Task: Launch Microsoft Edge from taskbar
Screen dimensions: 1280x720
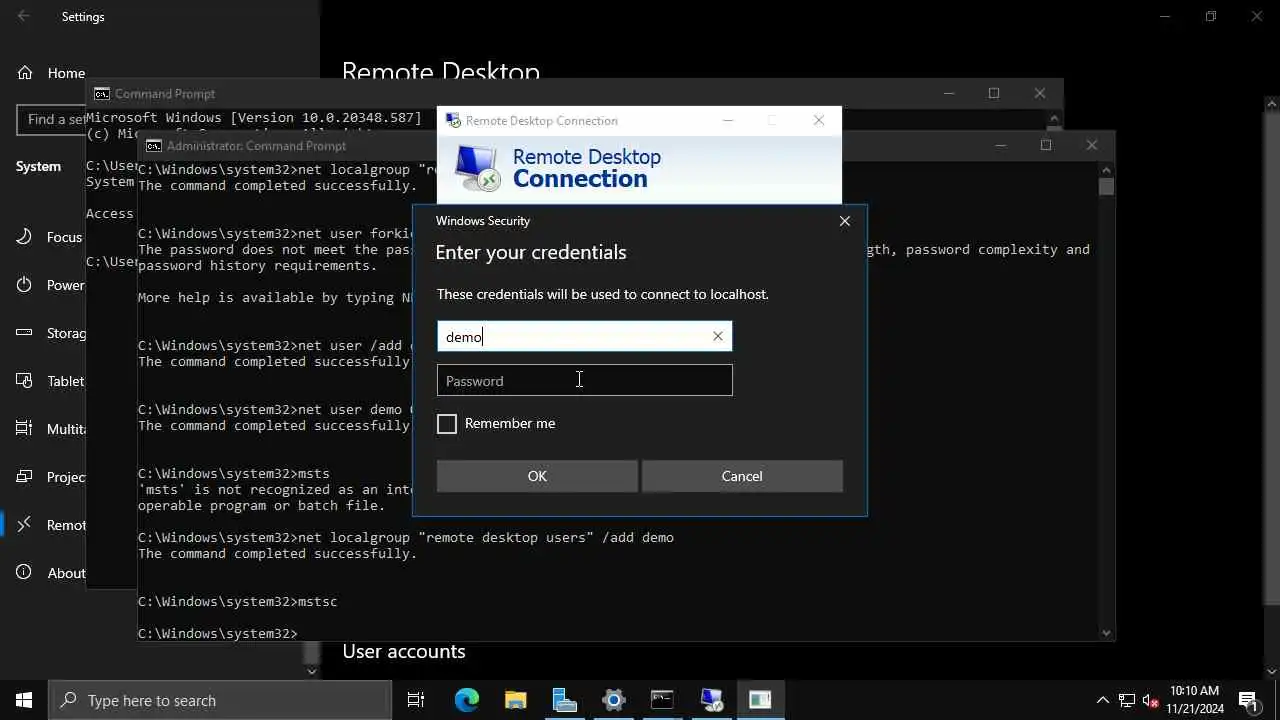Action: (x=467, y=700)
